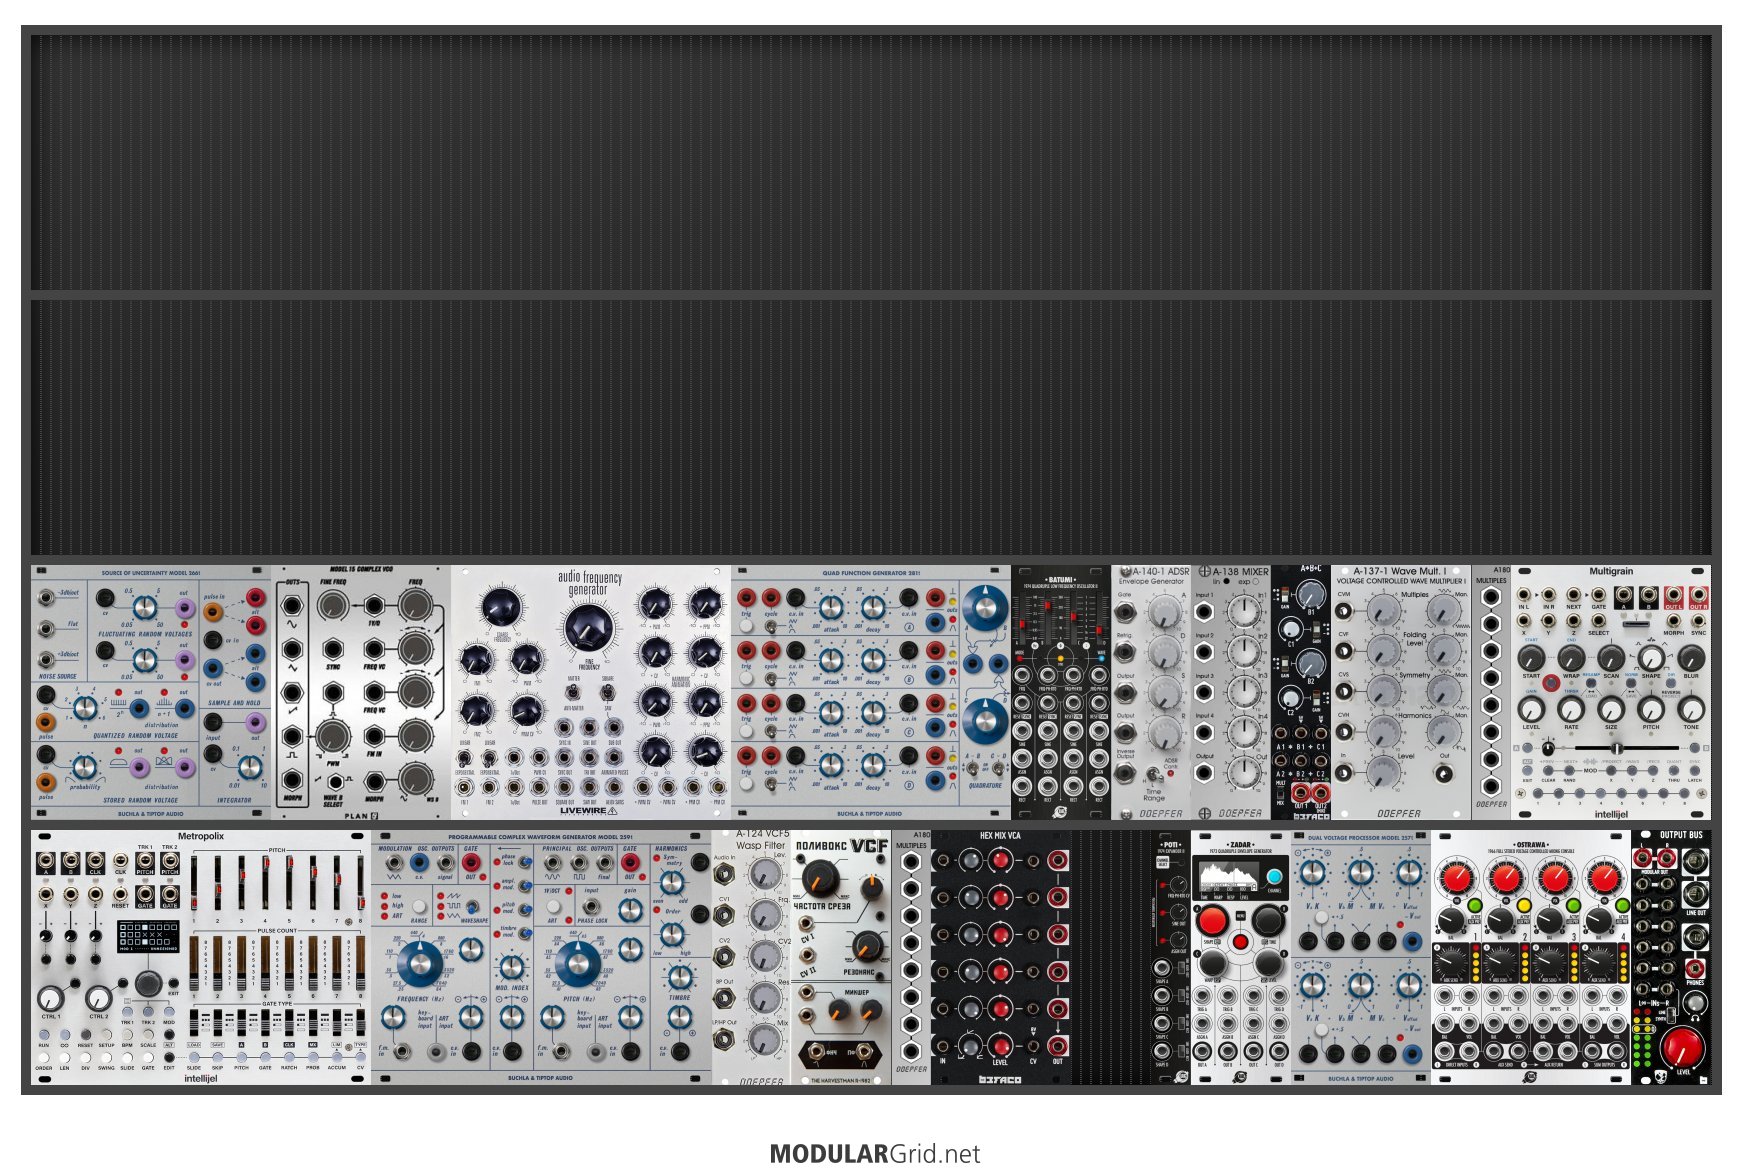Click the LIVEWIRE logo on the frequency generator
1752x1175 pixels.
[589, 811]
